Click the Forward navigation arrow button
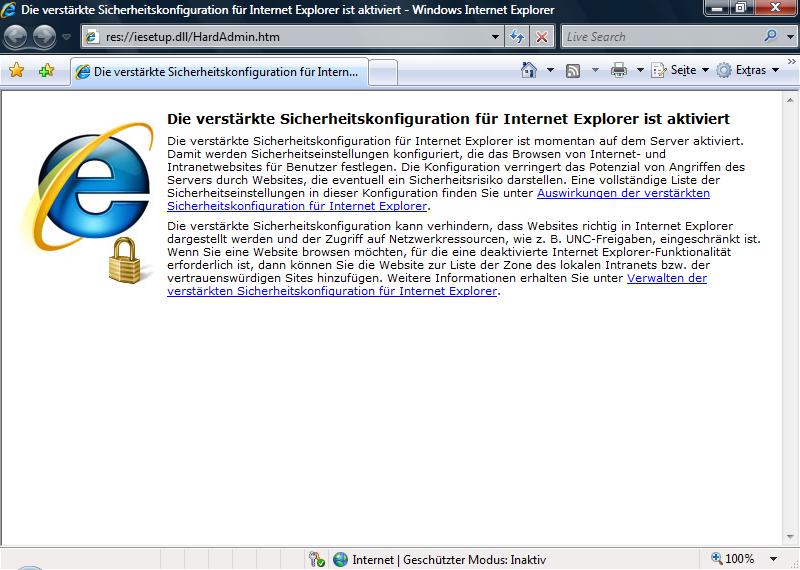This screenshot has height=570, width=800. coord(44,37)
